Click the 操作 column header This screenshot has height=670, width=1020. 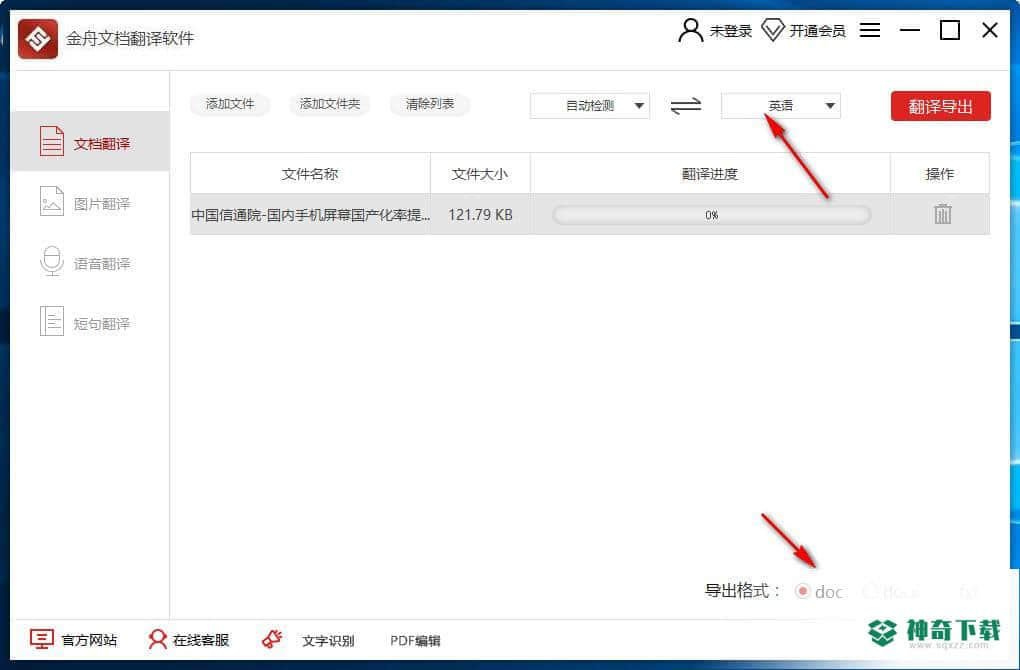[939, 174]
